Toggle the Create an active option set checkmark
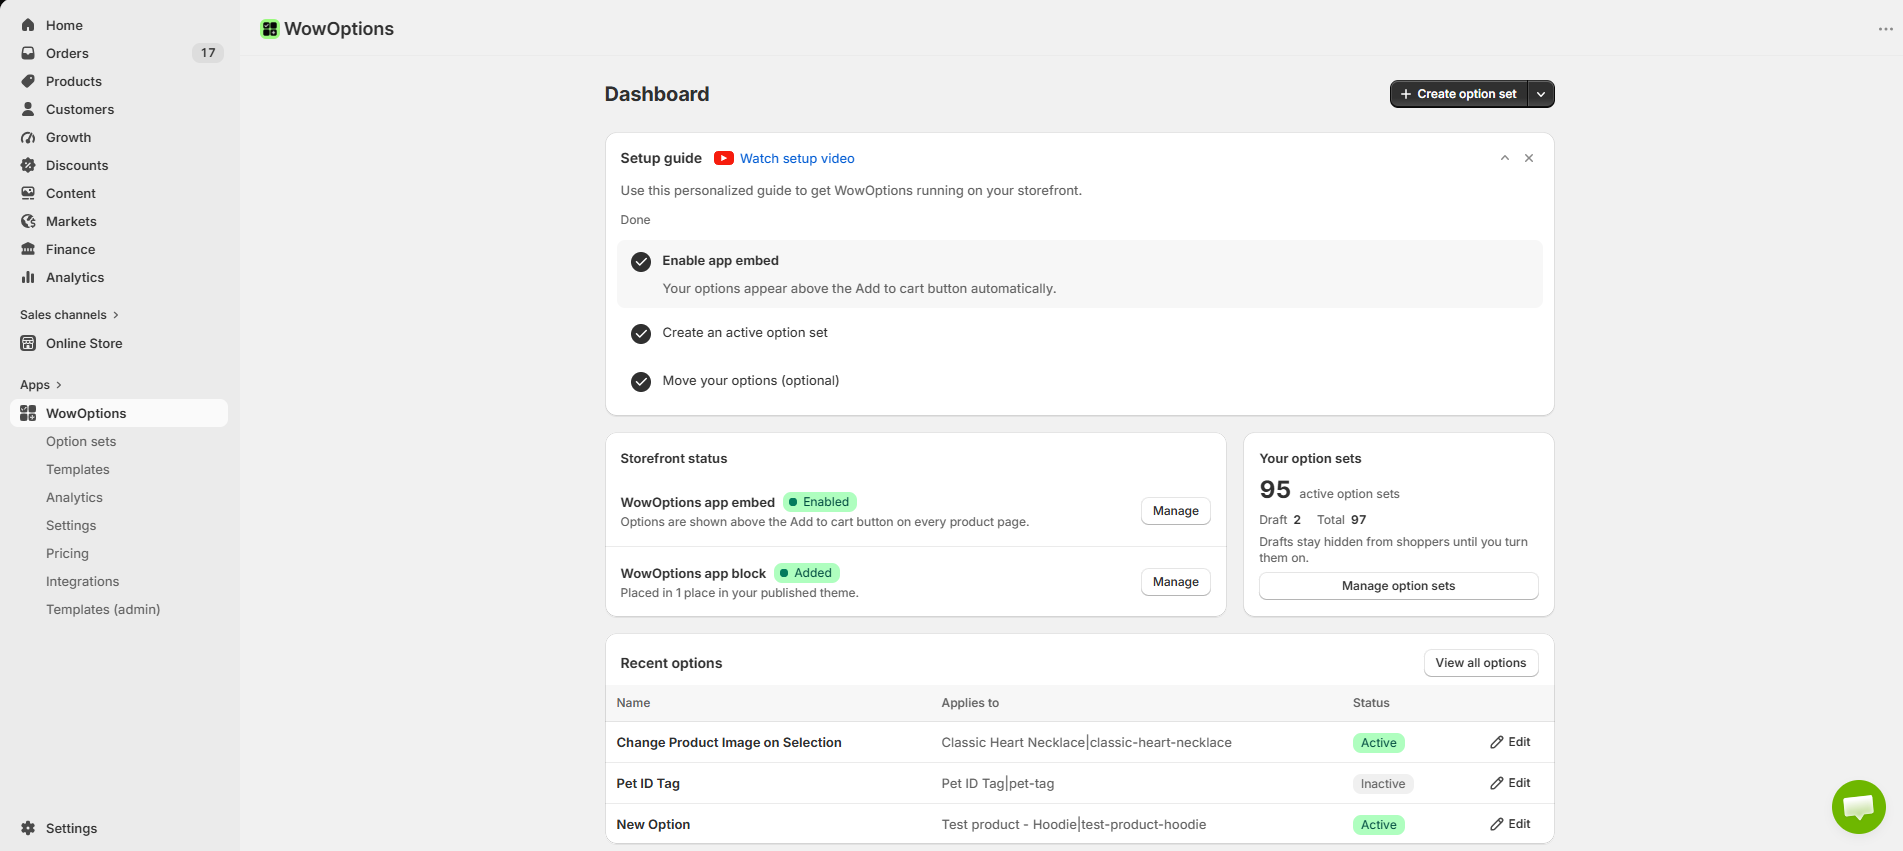The image size is (1903, 851). [641, 334]
